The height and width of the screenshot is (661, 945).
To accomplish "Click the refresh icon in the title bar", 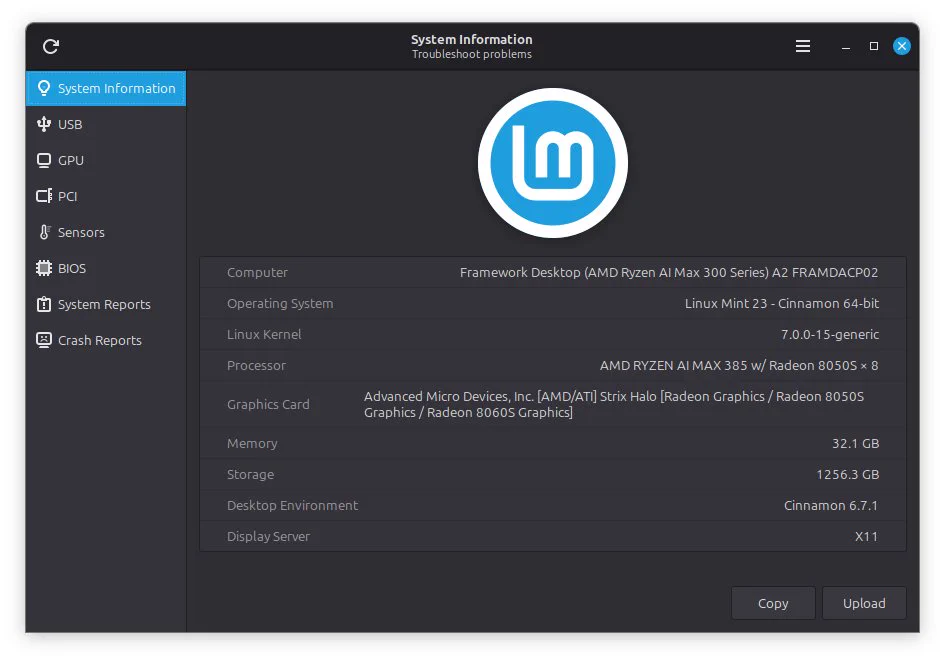I will (51, 46).
